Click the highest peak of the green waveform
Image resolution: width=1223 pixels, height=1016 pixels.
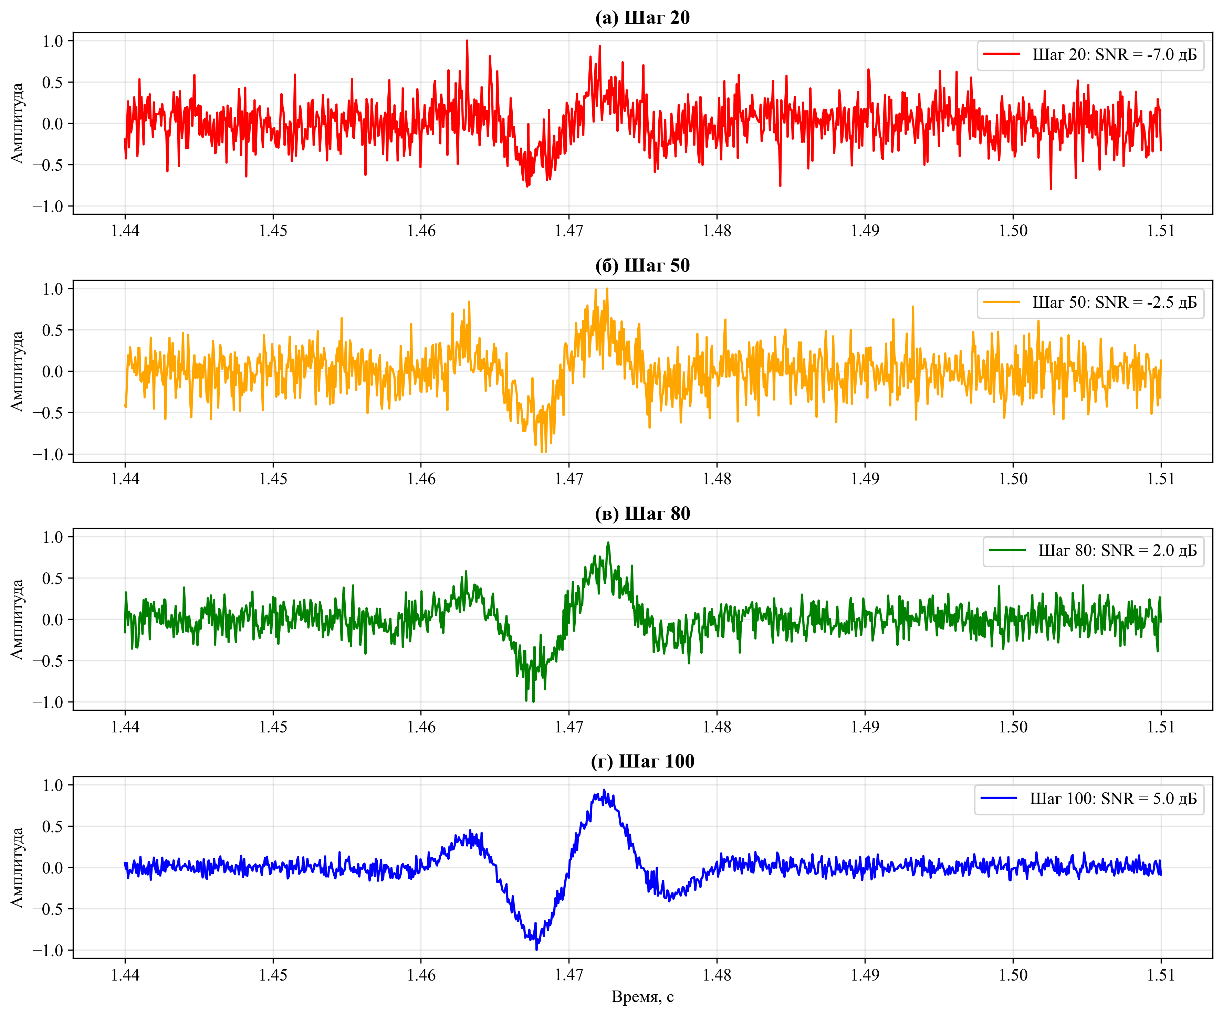click(x=607, y=543)
